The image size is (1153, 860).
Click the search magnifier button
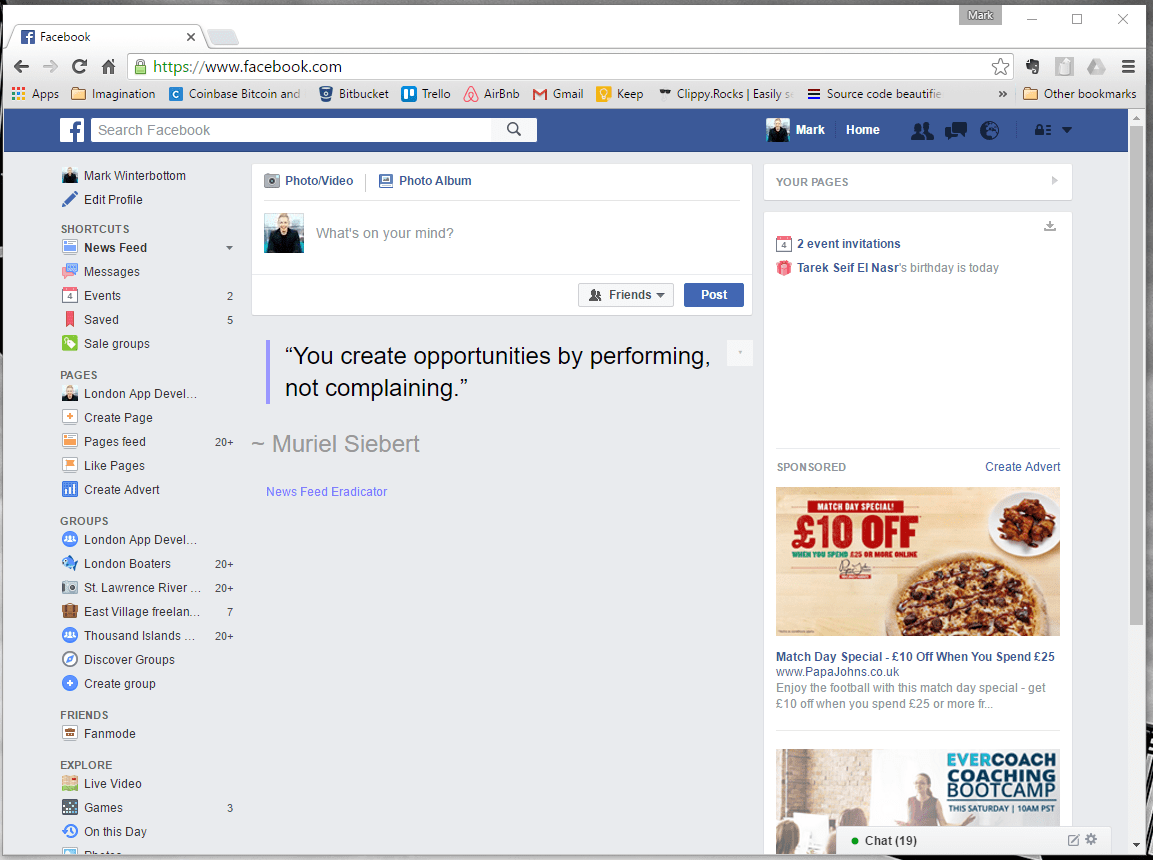(x=514, y=130)
